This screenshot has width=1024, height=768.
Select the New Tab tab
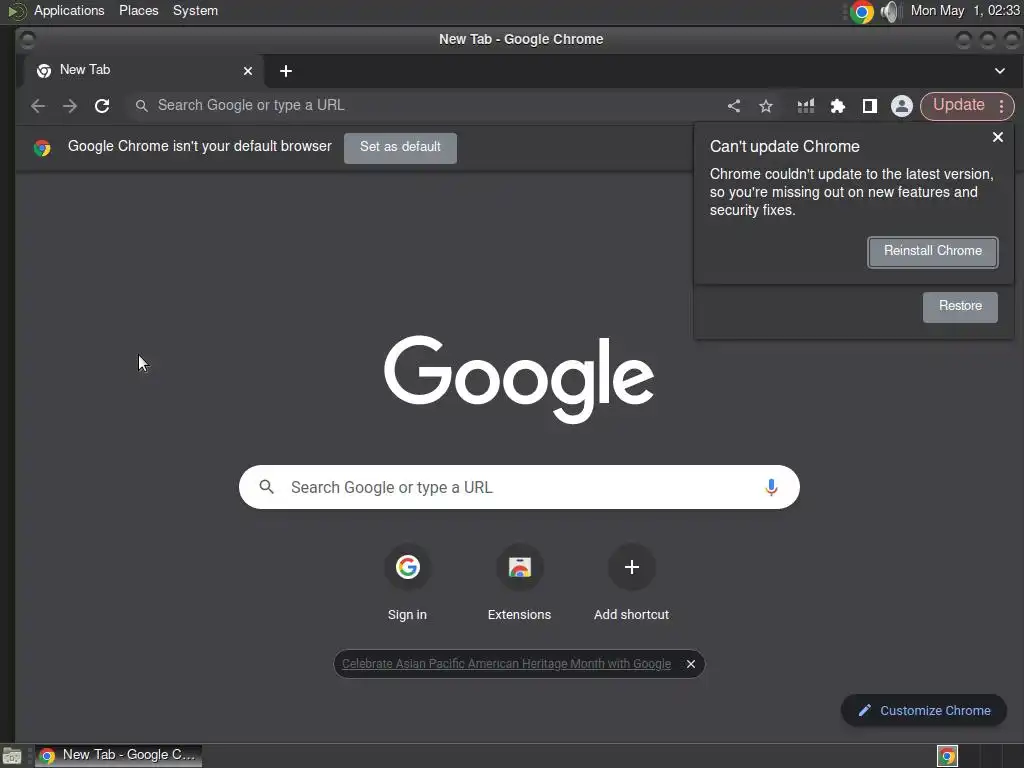point(144,71)
